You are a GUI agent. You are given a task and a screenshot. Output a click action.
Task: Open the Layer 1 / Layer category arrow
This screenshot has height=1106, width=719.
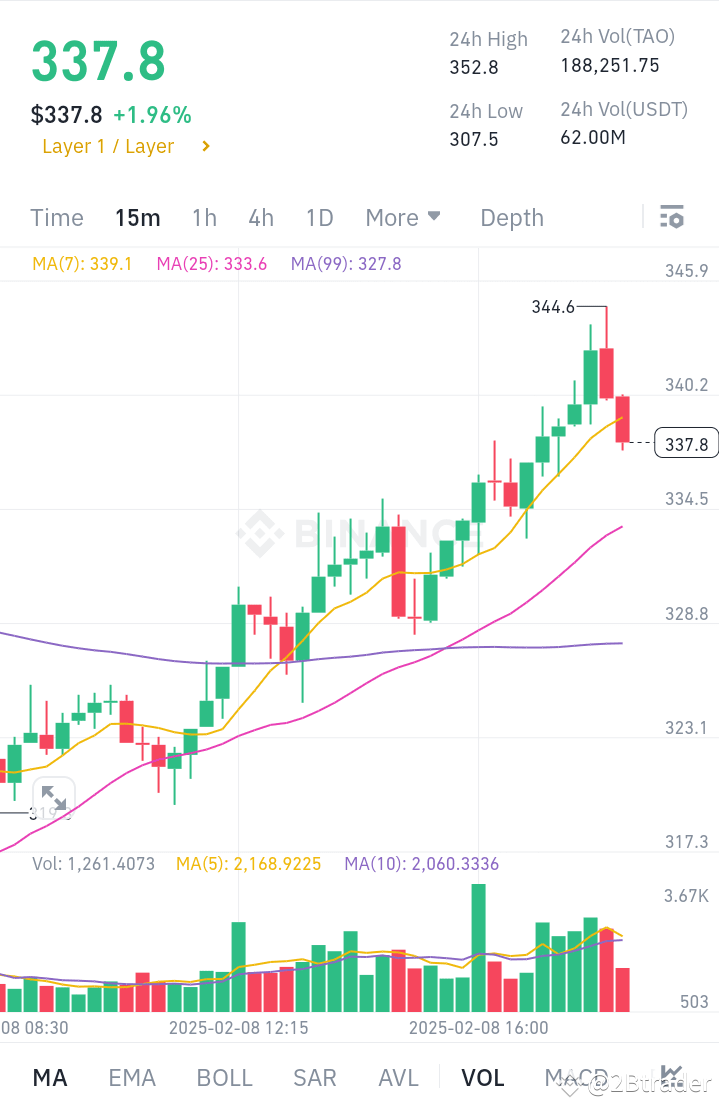(x=206, y=146)
